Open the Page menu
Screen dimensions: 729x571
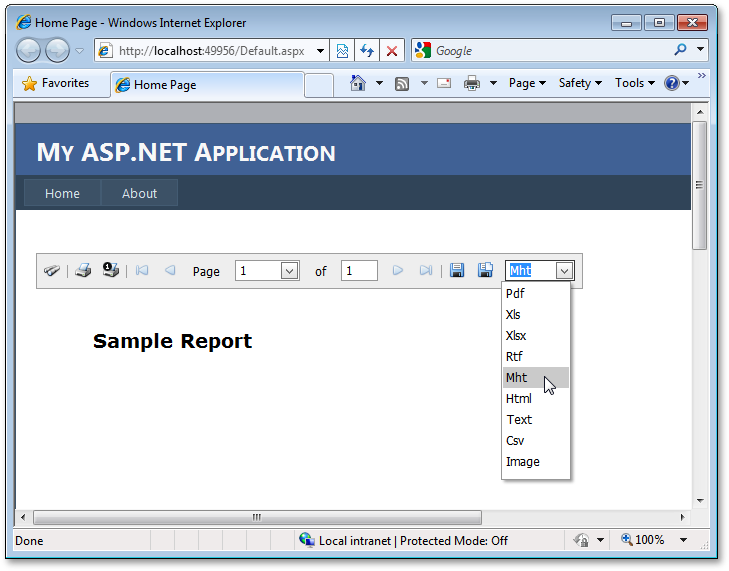(527, 83)
